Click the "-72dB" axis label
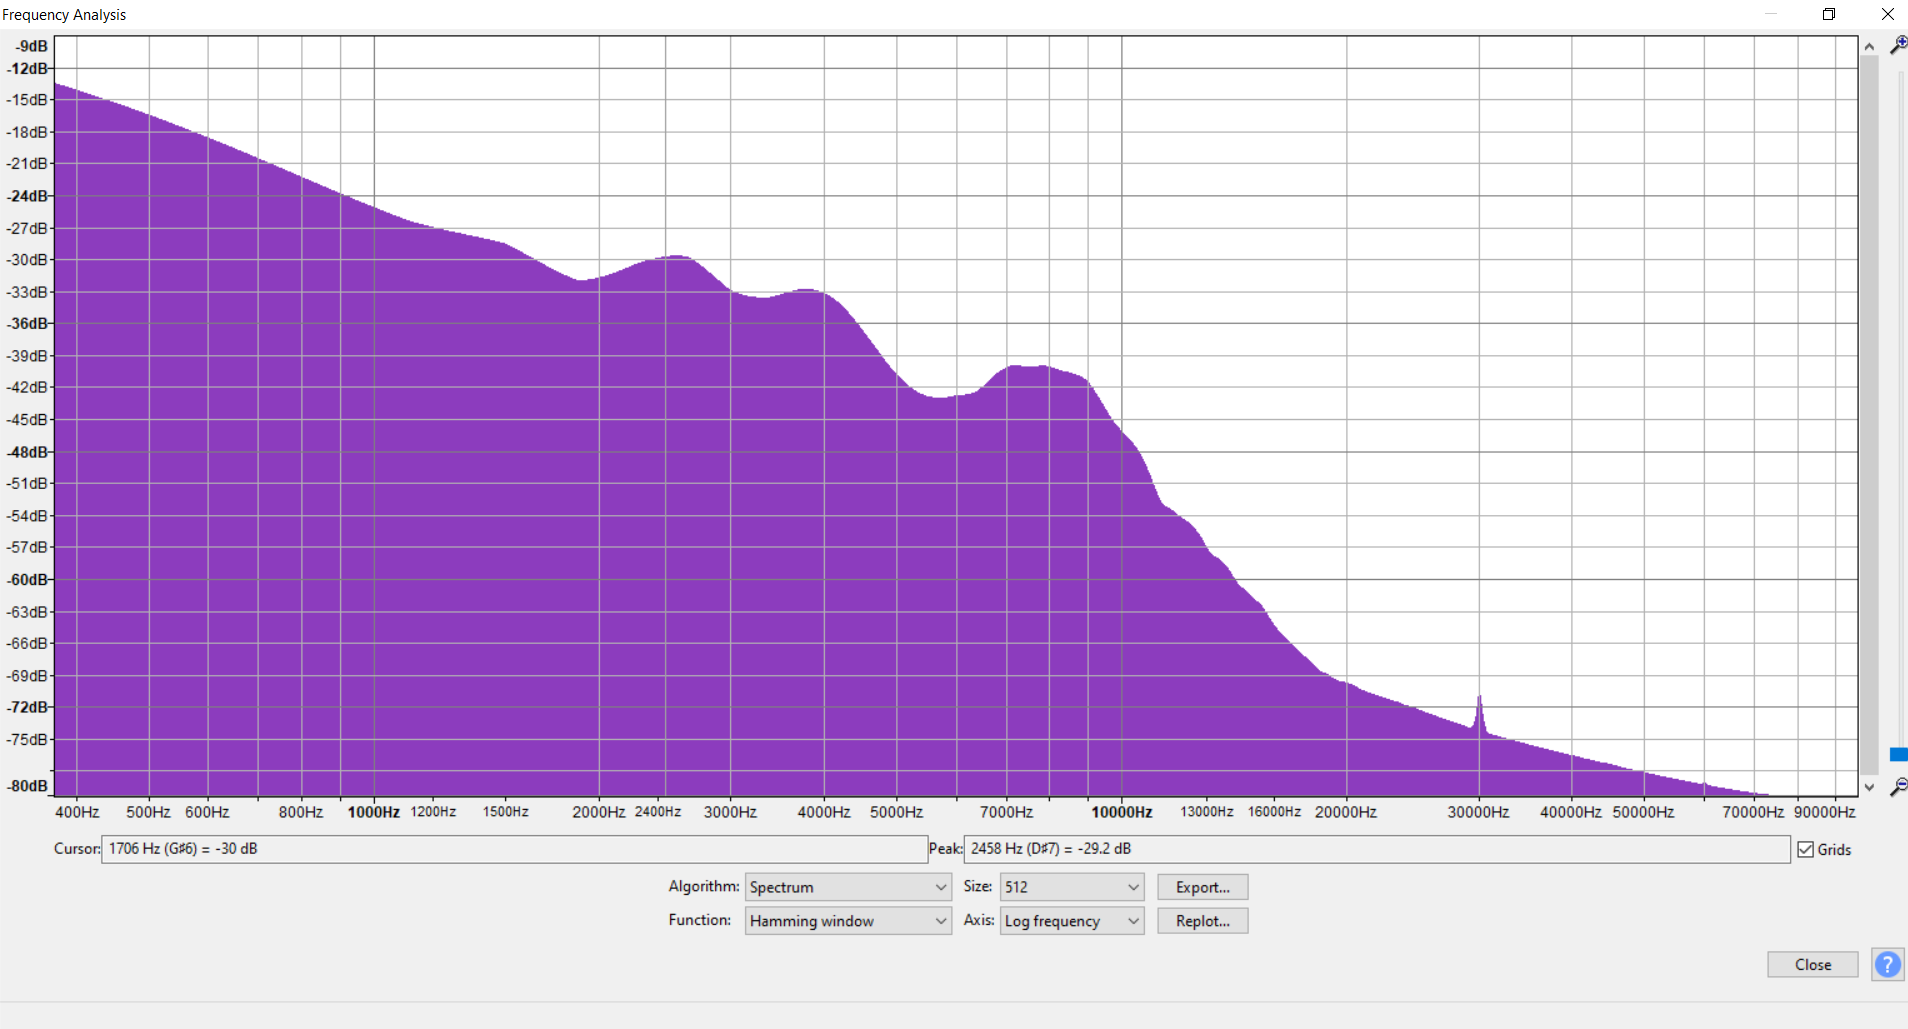This screenshot has width=1908, height=1029. point(28,707)
